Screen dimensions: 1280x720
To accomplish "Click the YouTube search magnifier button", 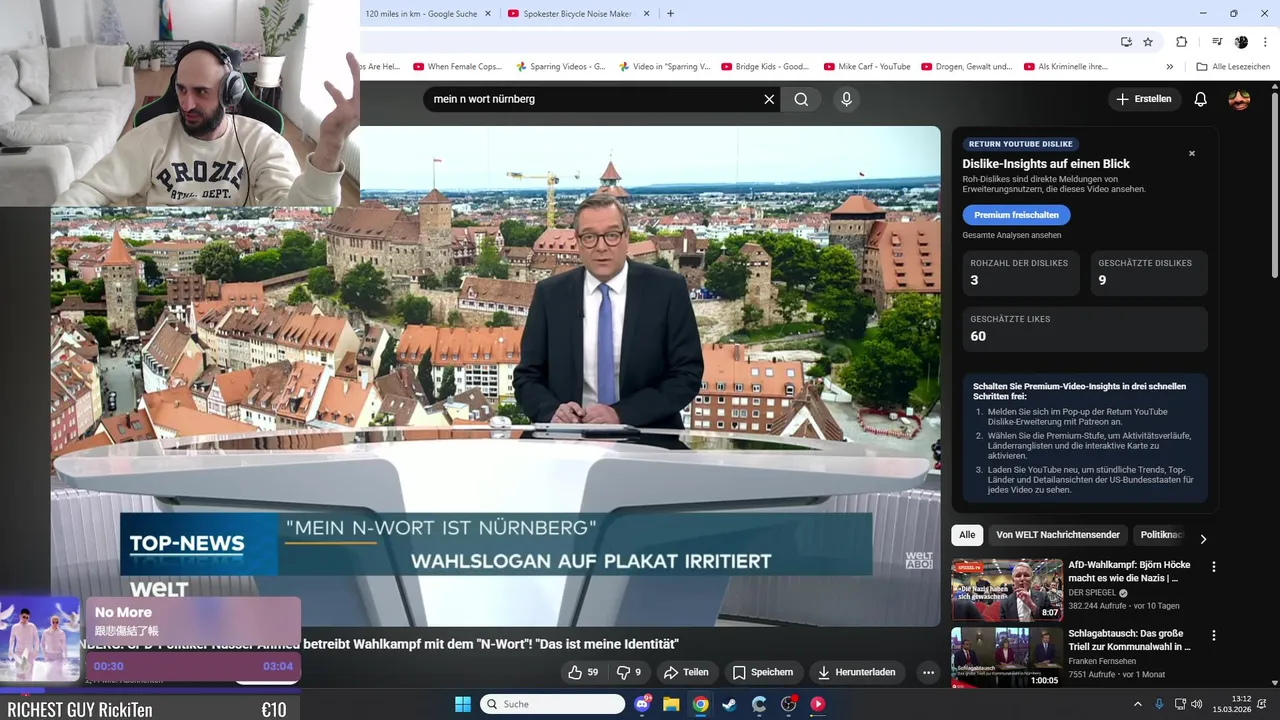I will coord(801,99).
